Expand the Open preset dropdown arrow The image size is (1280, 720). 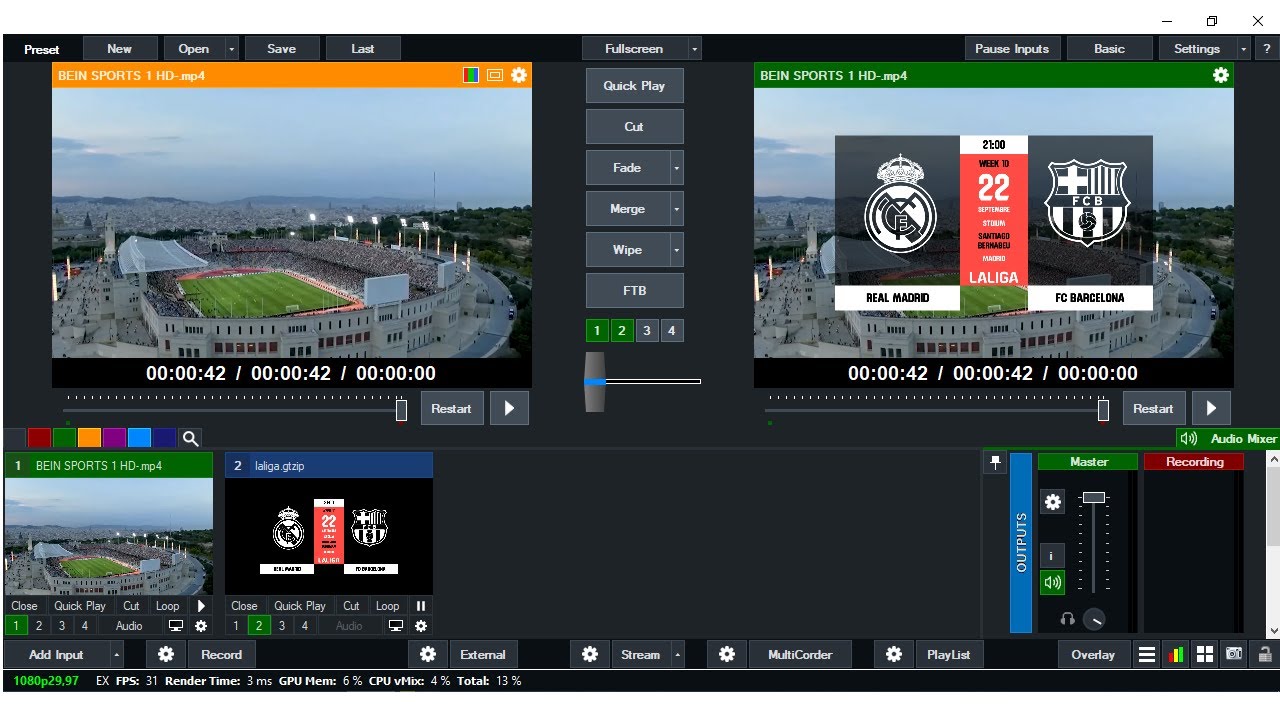(232, 48)
